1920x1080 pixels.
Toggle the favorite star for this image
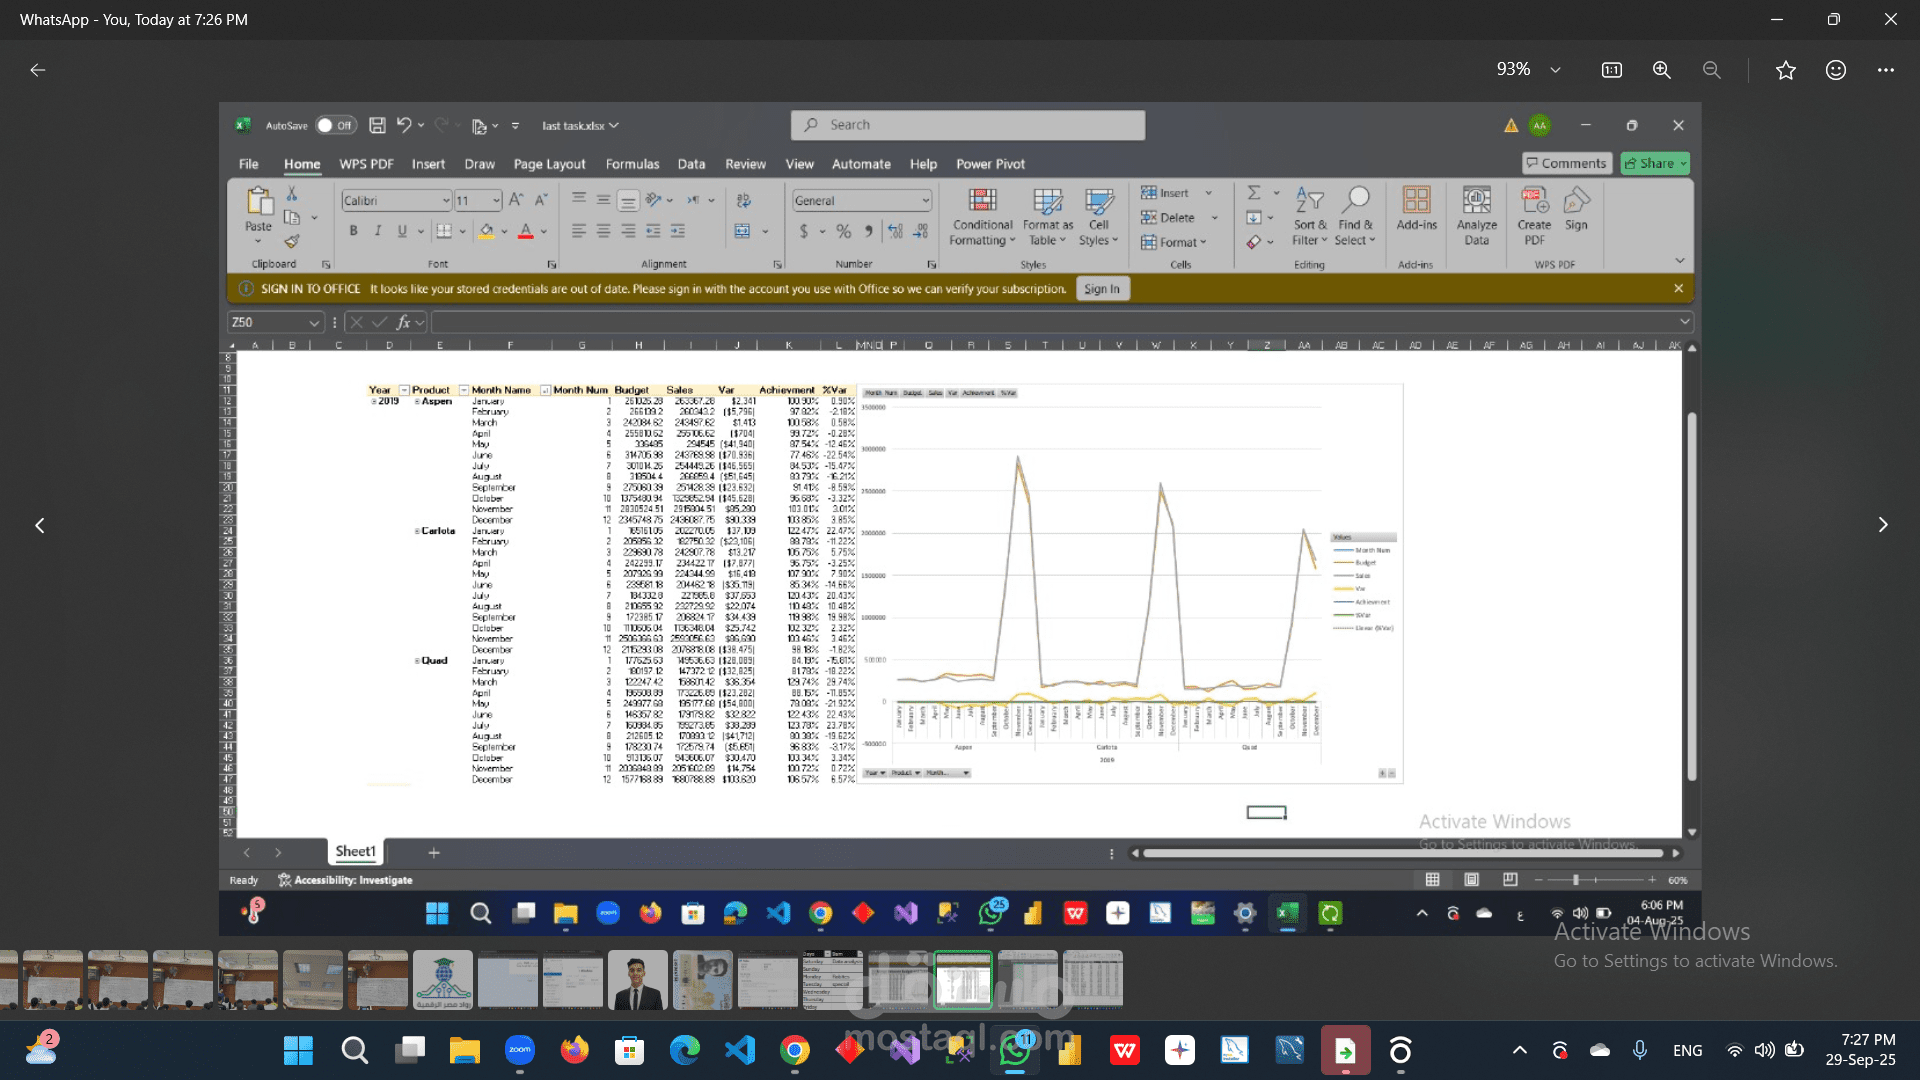(x=1785, y=70)
